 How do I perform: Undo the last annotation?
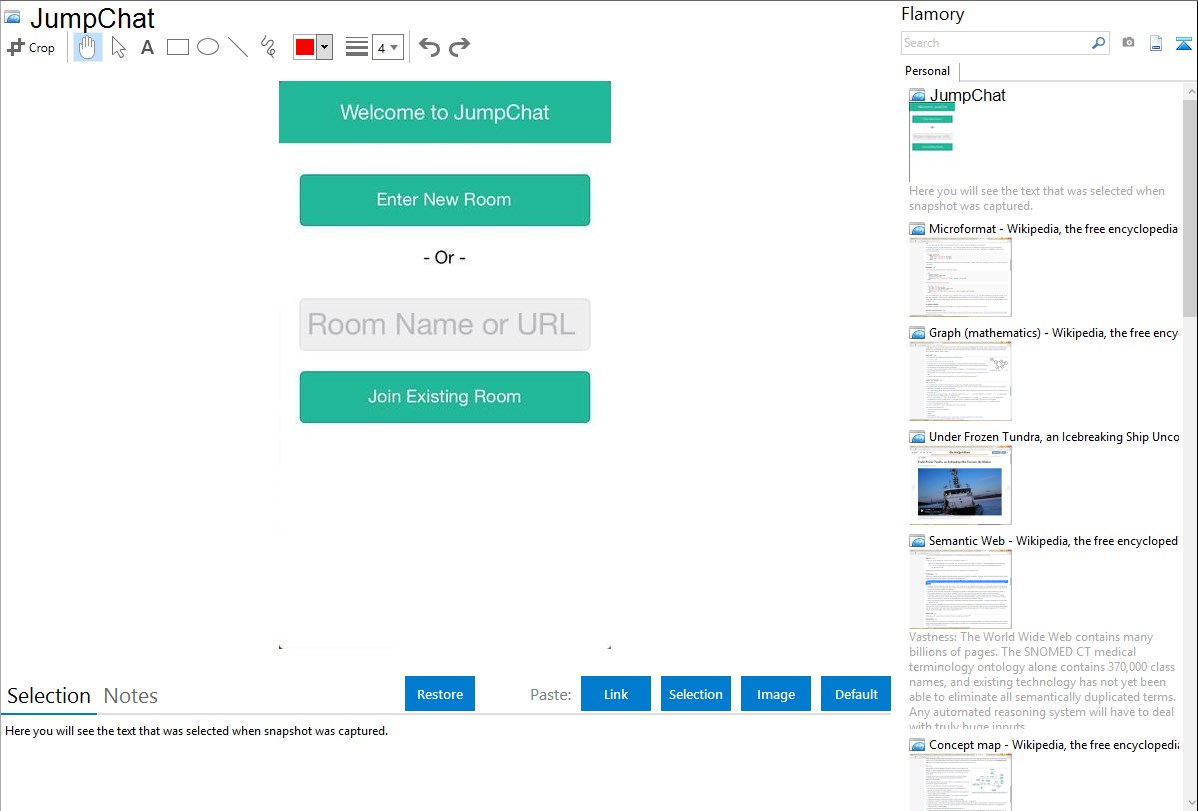click(x=429, y=47)
